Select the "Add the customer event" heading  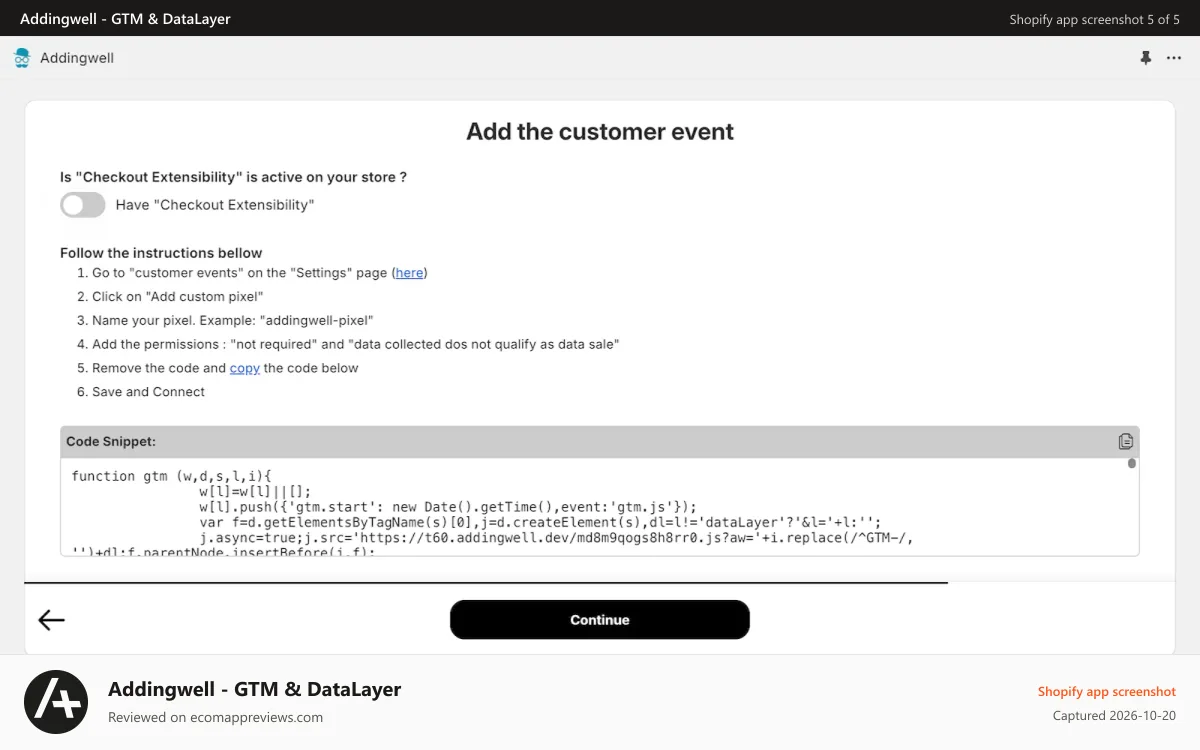(600, 132)
